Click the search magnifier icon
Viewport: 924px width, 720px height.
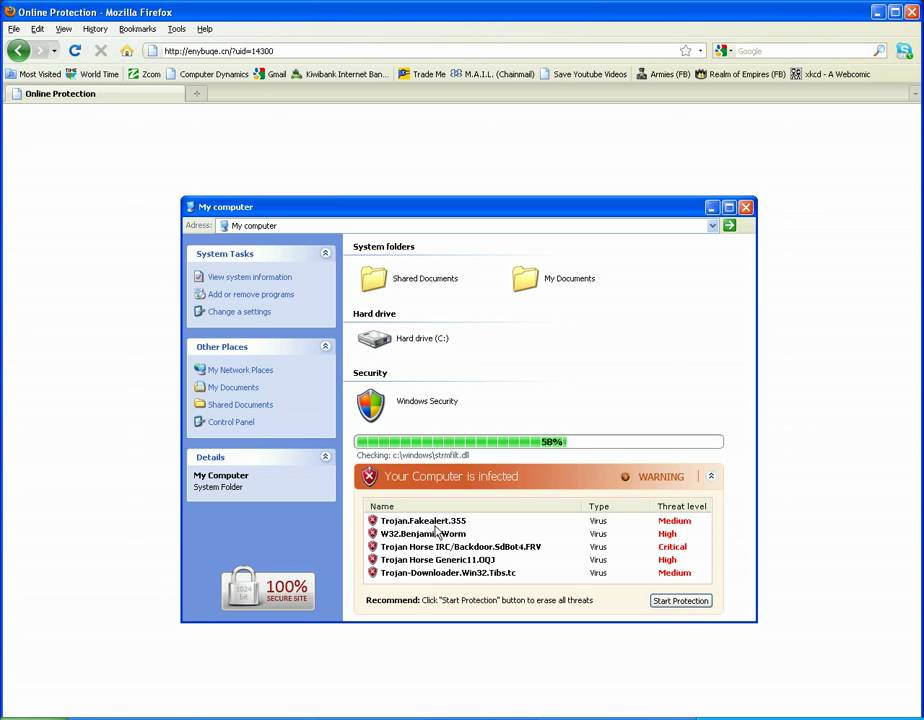879,51
